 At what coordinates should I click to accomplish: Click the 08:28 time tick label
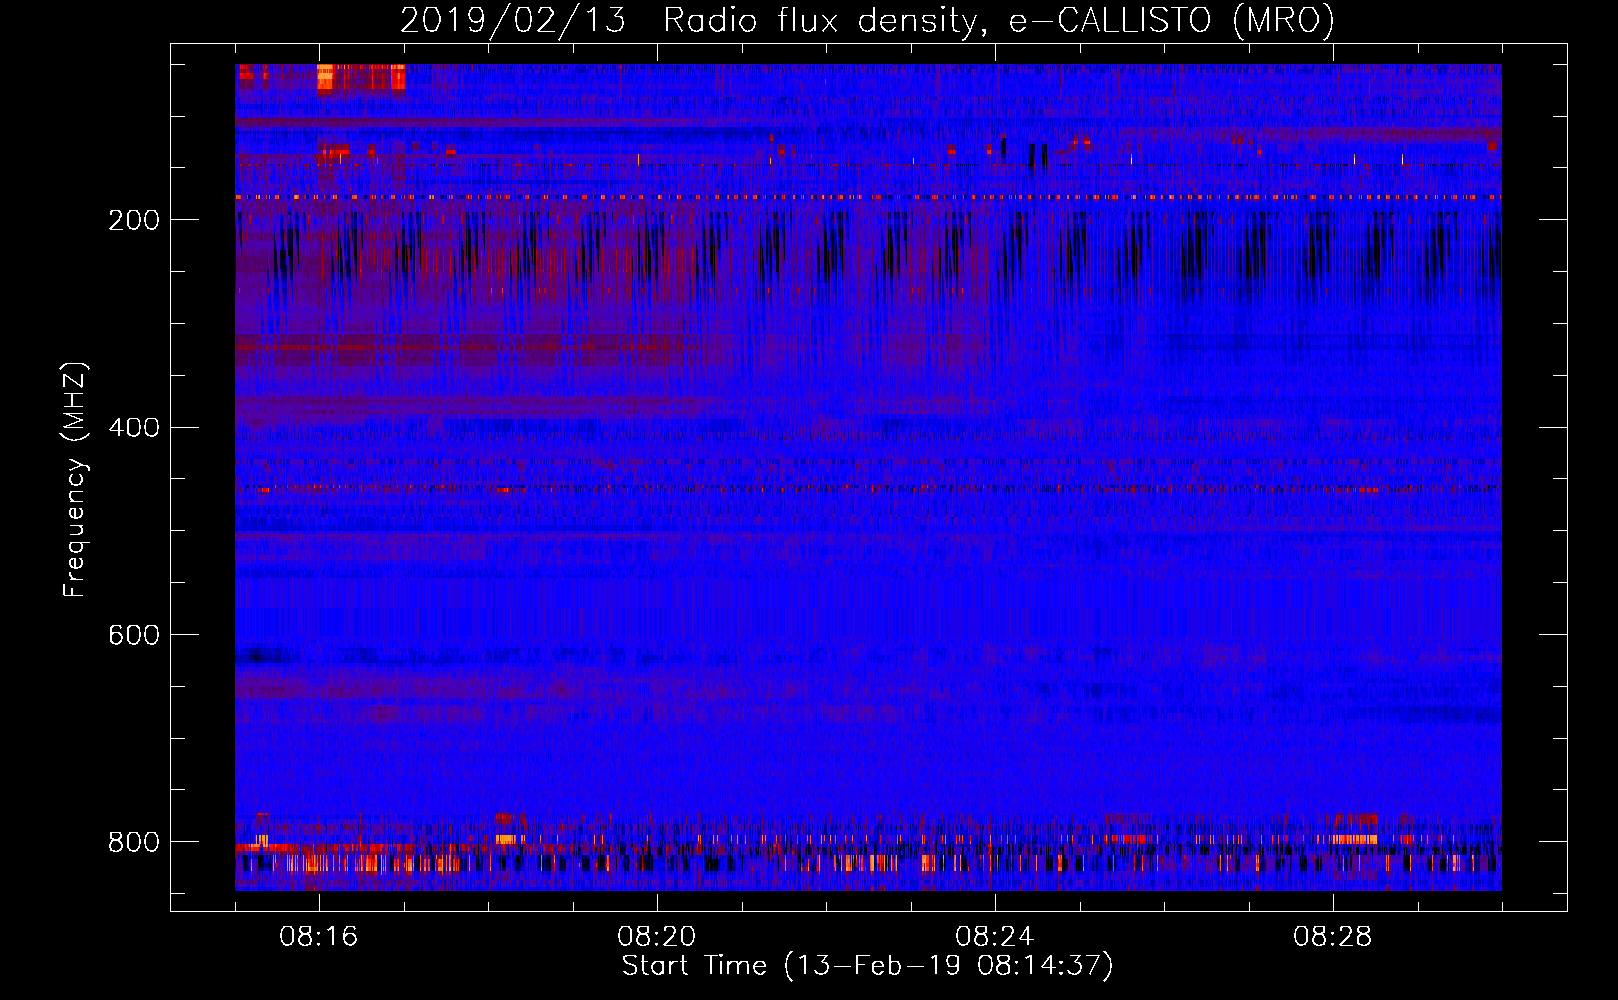click(x=1333, y=937)
